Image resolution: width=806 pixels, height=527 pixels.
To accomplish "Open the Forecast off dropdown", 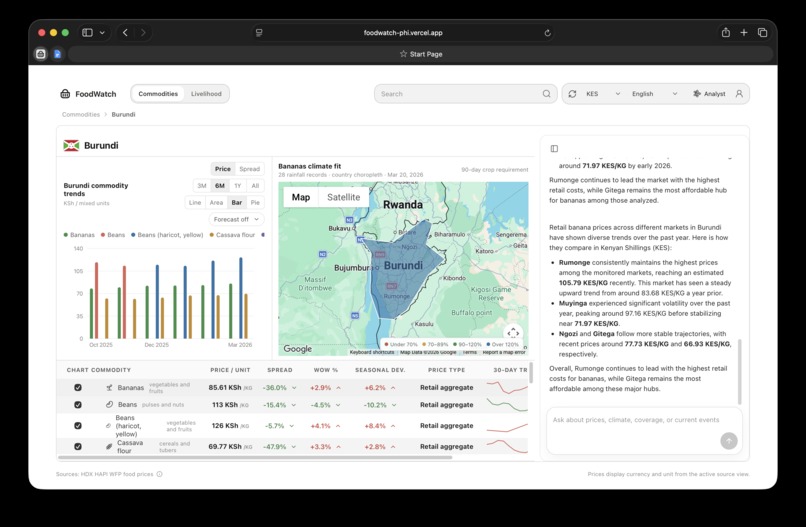I will tap(236, 219).
